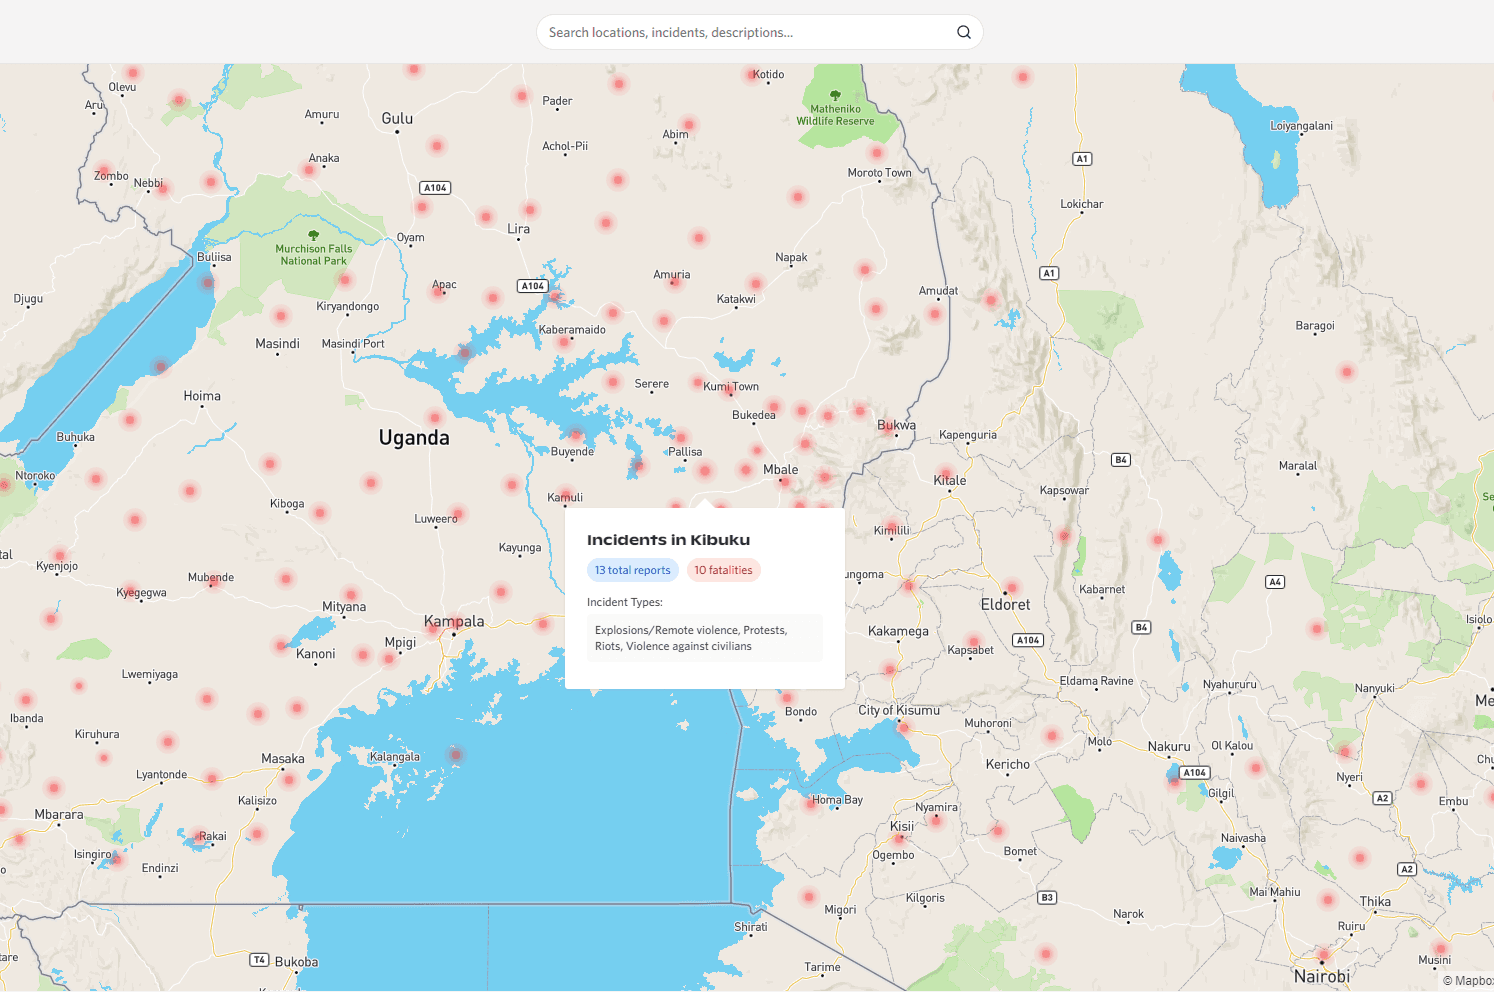
Task: Click the Bukoba town label
Action: [297, 962]
